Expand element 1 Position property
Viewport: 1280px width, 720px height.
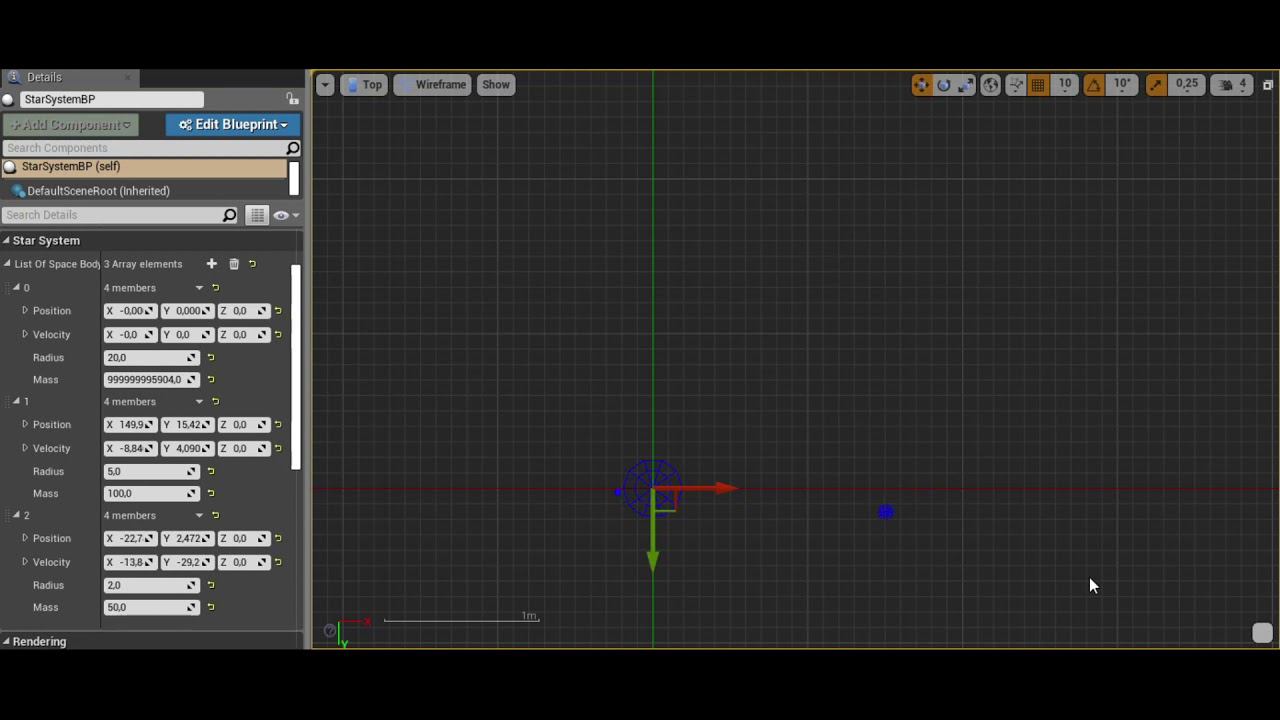(25, 425)
